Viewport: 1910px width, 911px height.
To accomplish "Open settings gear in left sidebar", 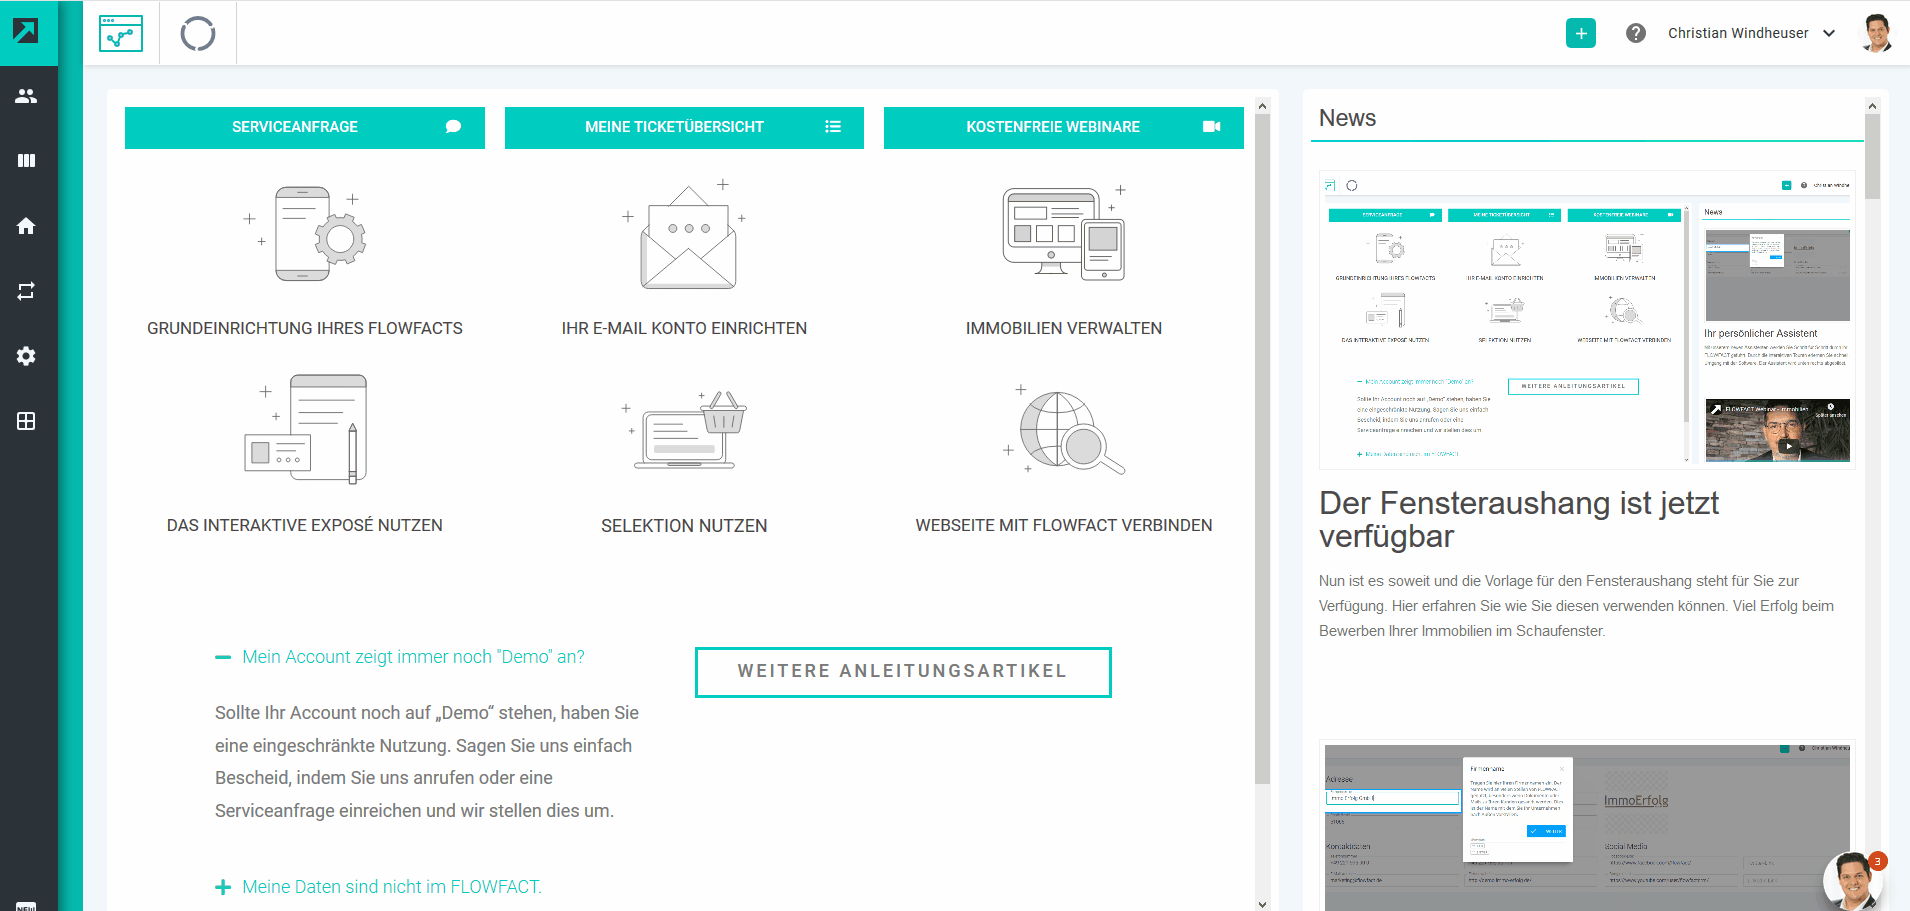I will (x=26, y=356).
